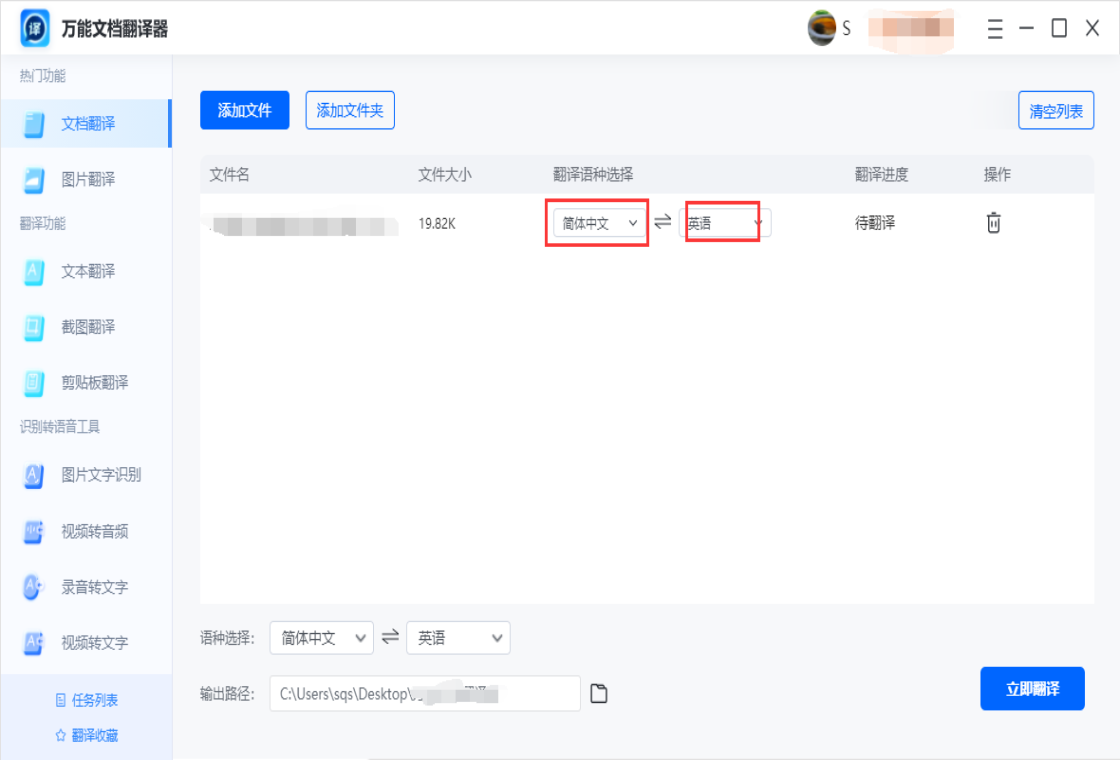Click 清空列表 to clear the list

tap(1055, 110)
